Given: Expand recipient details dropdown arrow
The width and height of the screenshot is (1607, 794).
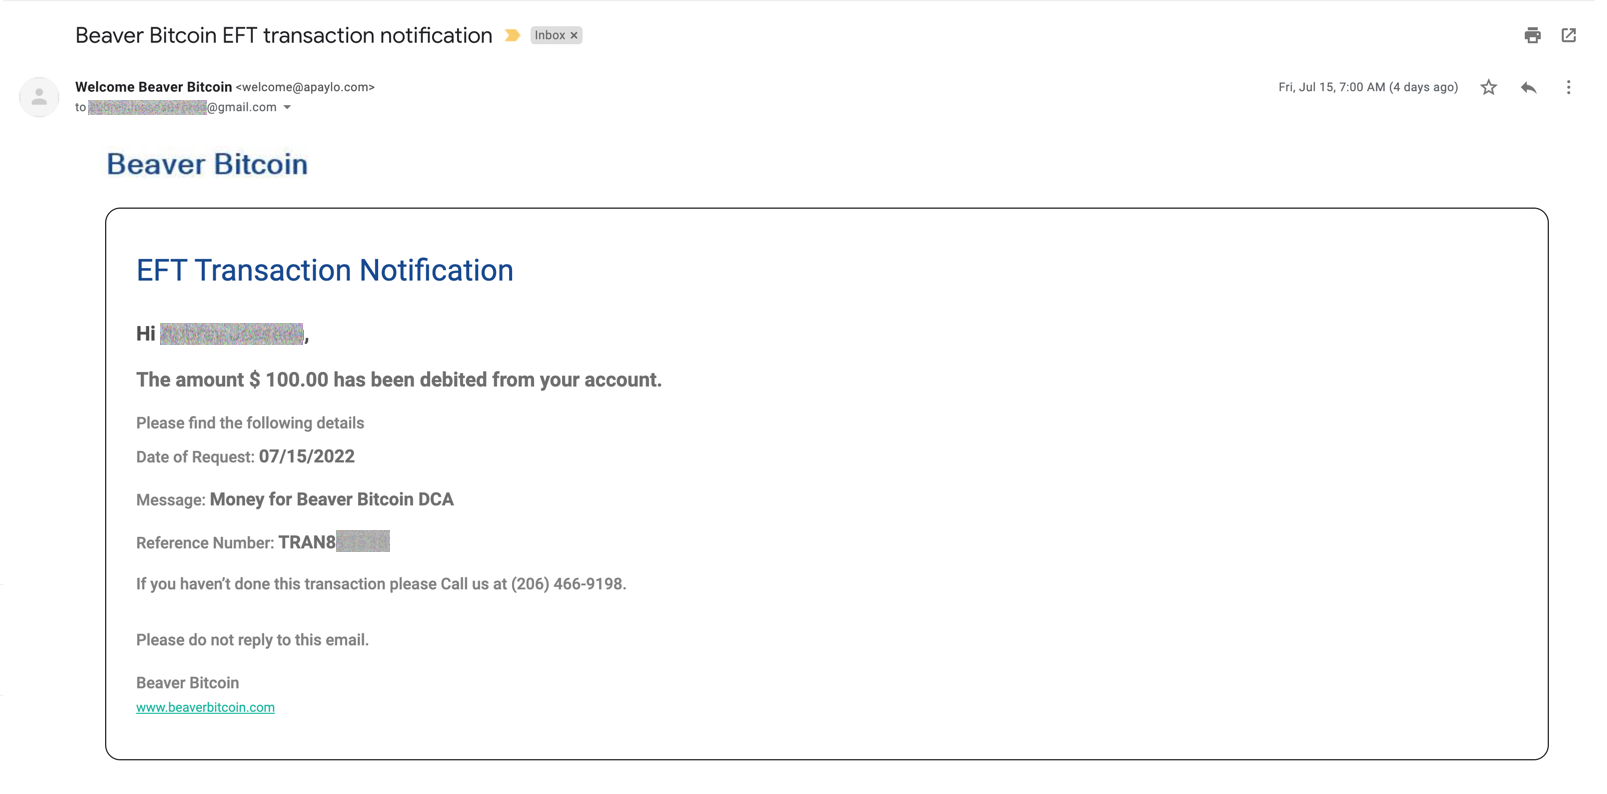Looking at the screenshot, I should 287,107.
